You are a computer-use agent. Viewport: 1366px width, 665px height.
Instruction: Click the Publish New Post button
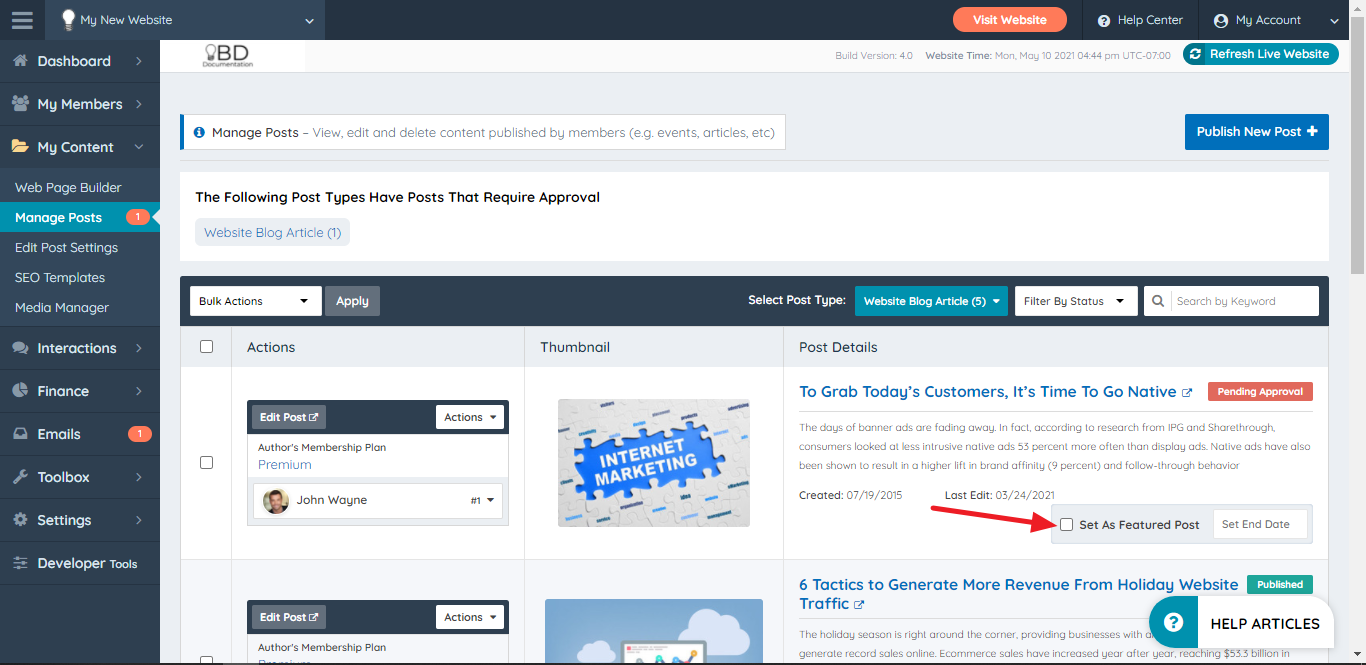pyautogui.click(x=1256, y=131)
